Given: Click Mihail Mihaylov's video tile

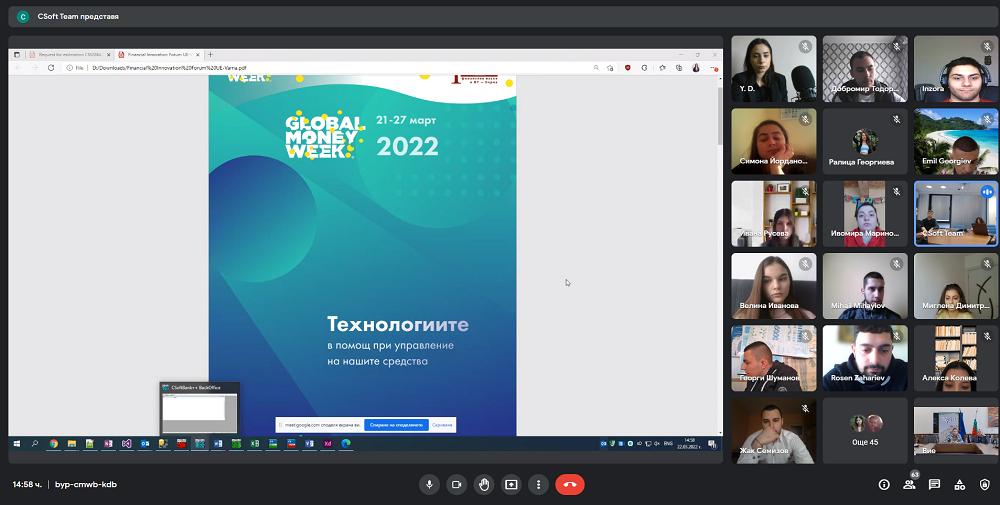Looking at the screenshot, I should click(865, 286).
